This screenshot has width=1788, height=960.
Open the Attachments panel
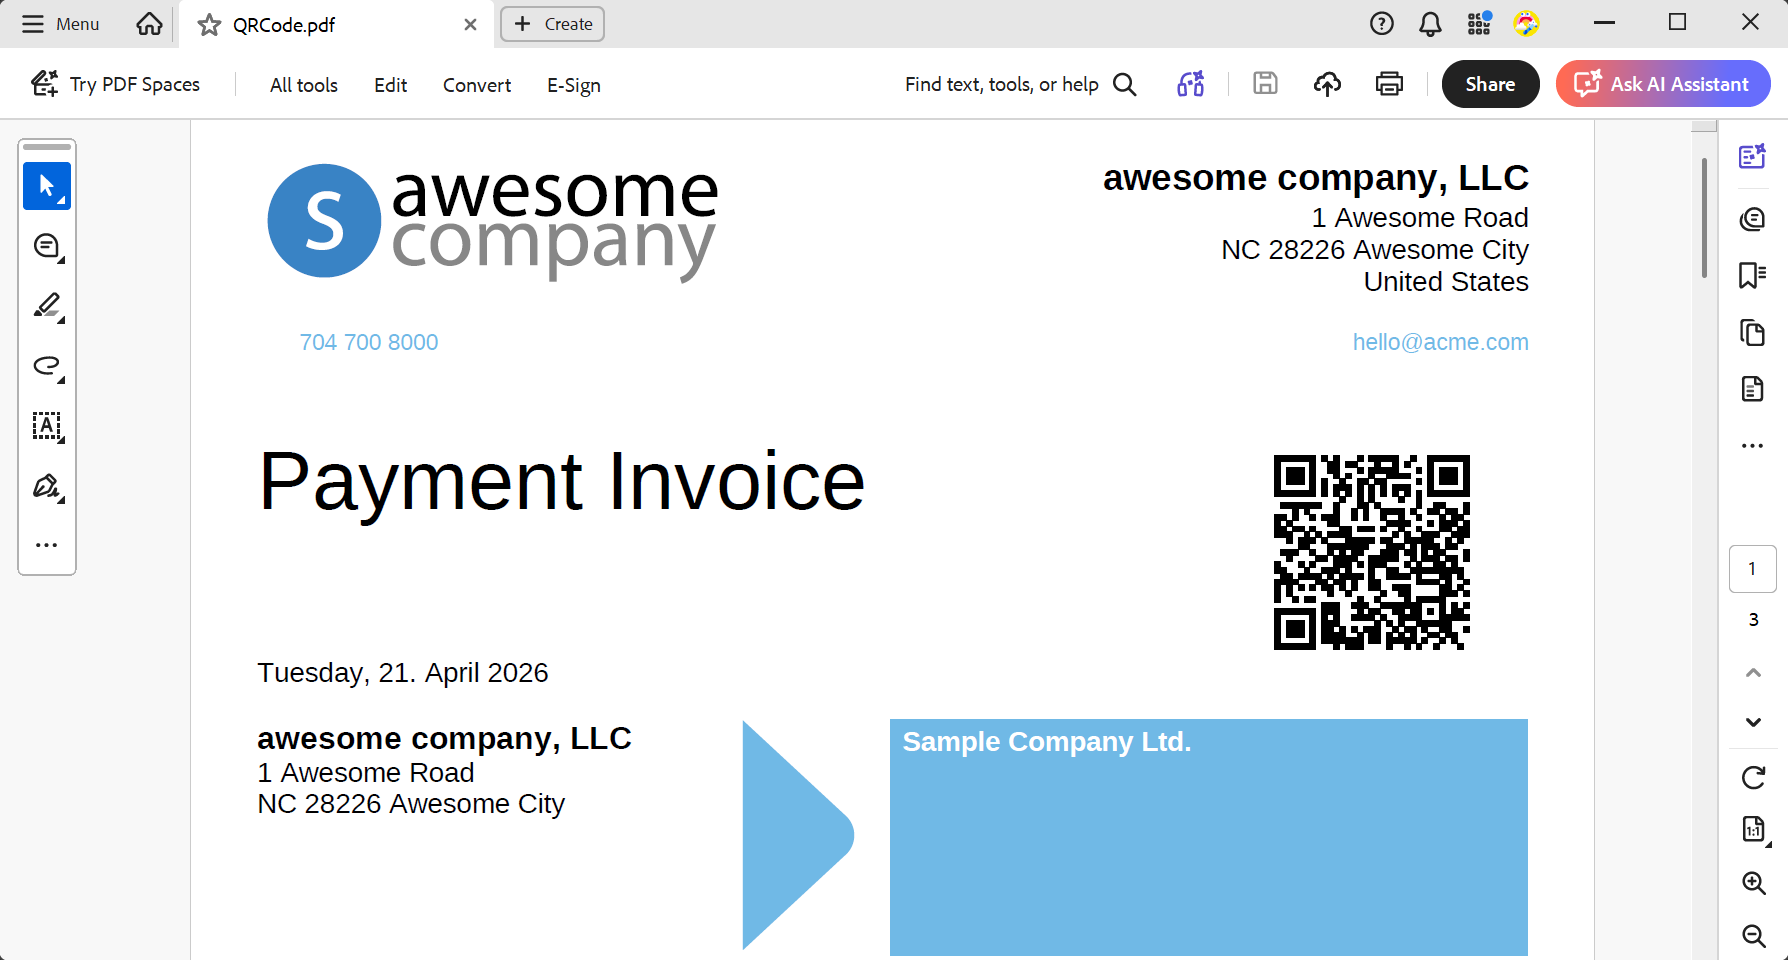tap(1752, 389)
